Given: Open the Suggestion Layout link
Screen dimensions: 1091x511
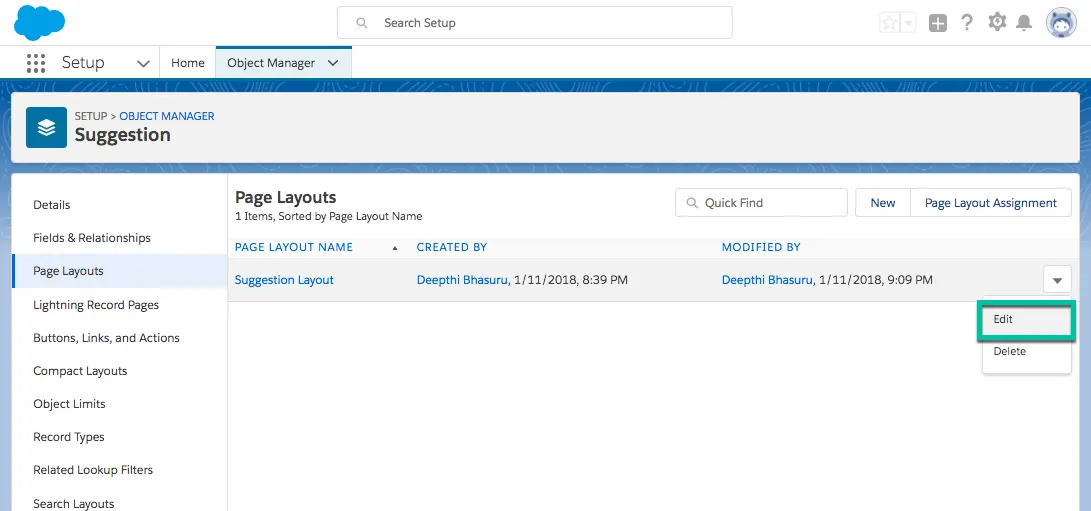Looking at the screenshot, I should pos(284,280).
